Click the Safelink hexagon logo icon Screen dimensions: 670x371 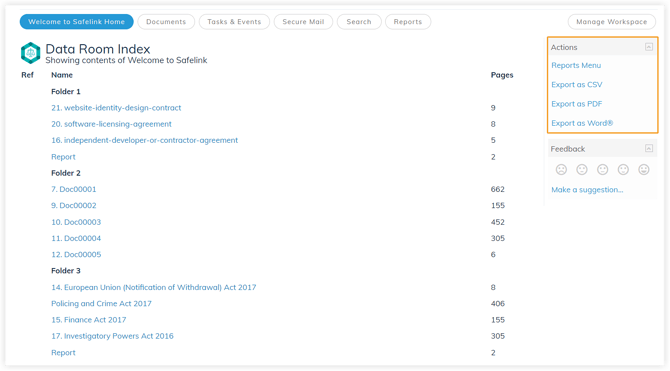click(30, 53)
